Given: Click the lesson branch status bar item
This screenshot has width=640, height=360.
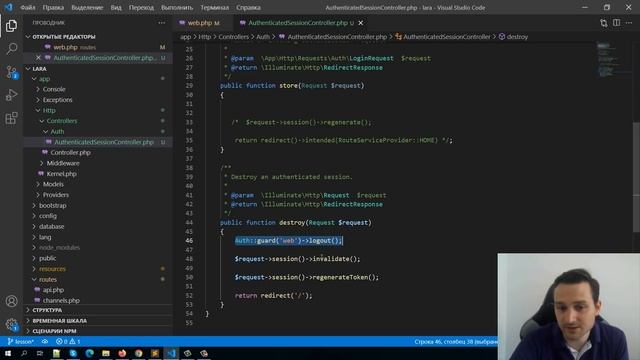Looking at the screenshot, I should click(x=20, y=341).
